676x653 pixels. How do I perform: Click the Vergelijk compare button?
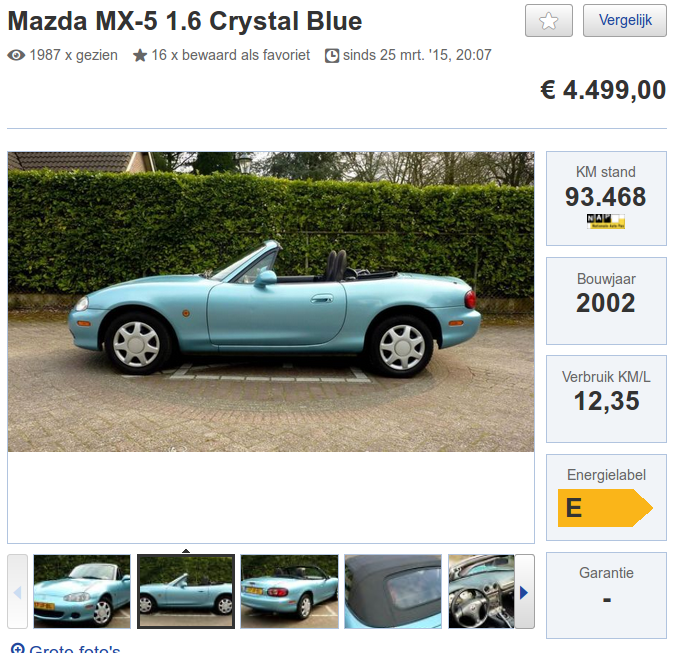tap(625, 21)
